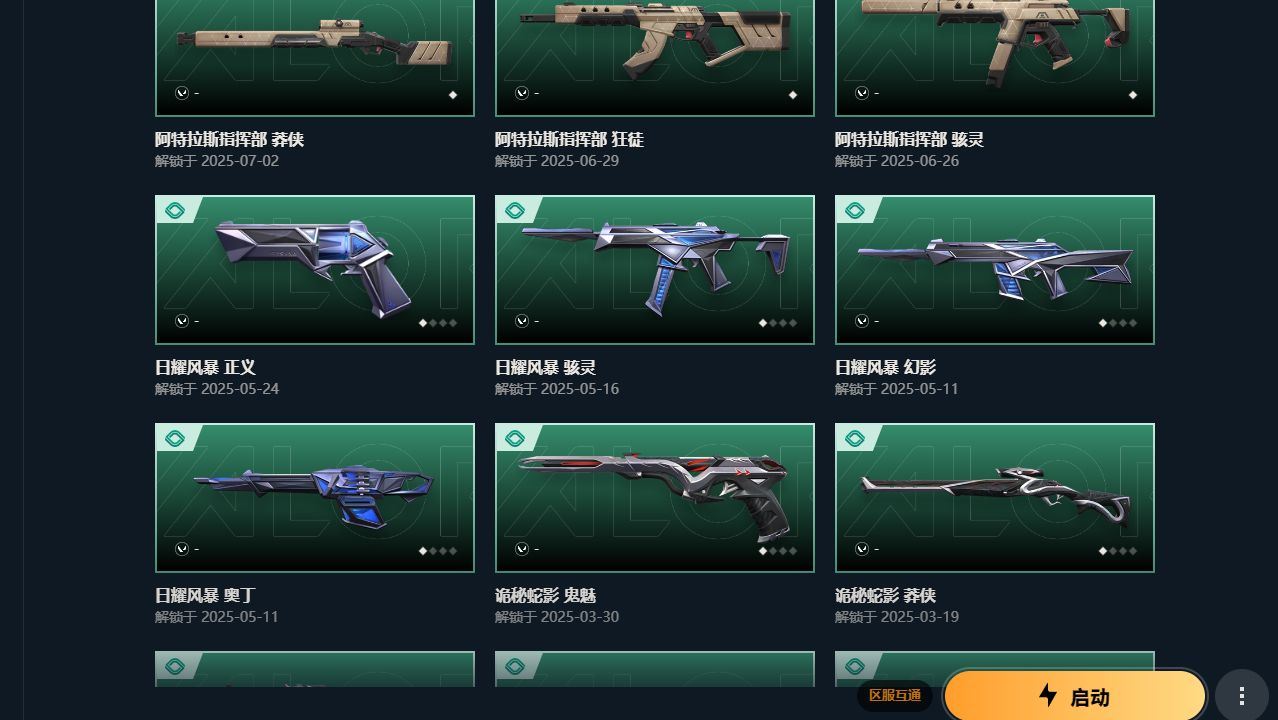Screen dimensions: 1278x720
Task: Select the 日耀风暴 幻影 rifle skin thumbnail
Action: [x=995, y=270]
